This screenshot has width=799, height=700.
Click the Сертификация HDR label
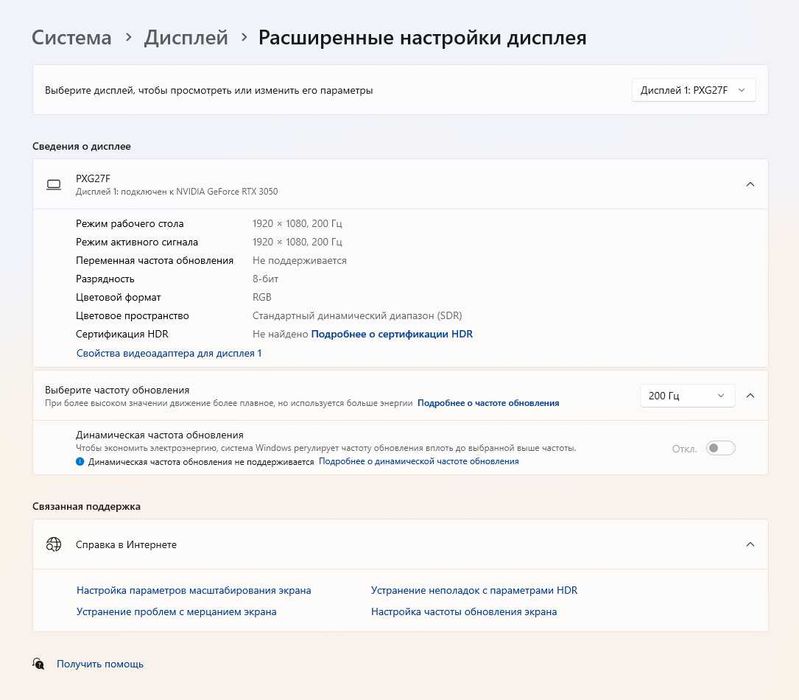[x=122, y=334]
